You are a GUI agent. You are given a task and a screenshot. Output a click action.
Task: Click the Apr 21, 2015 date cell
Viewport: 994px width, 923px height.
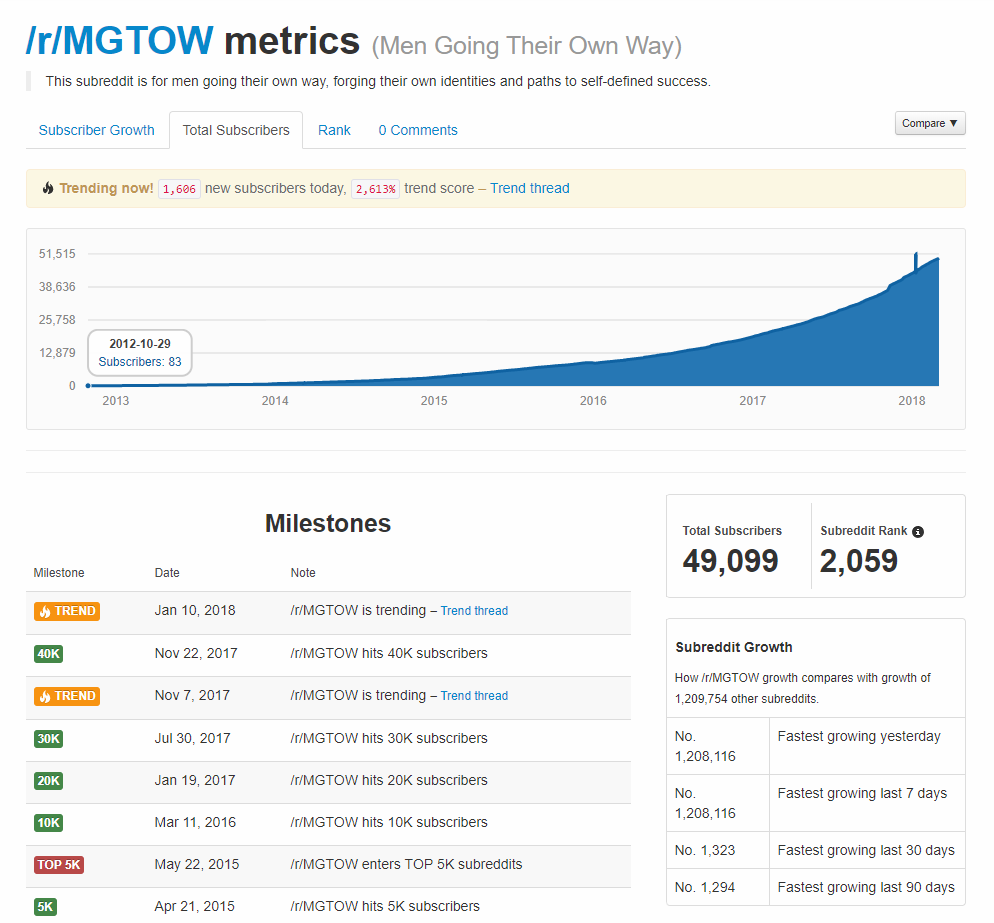coord(195,907)
